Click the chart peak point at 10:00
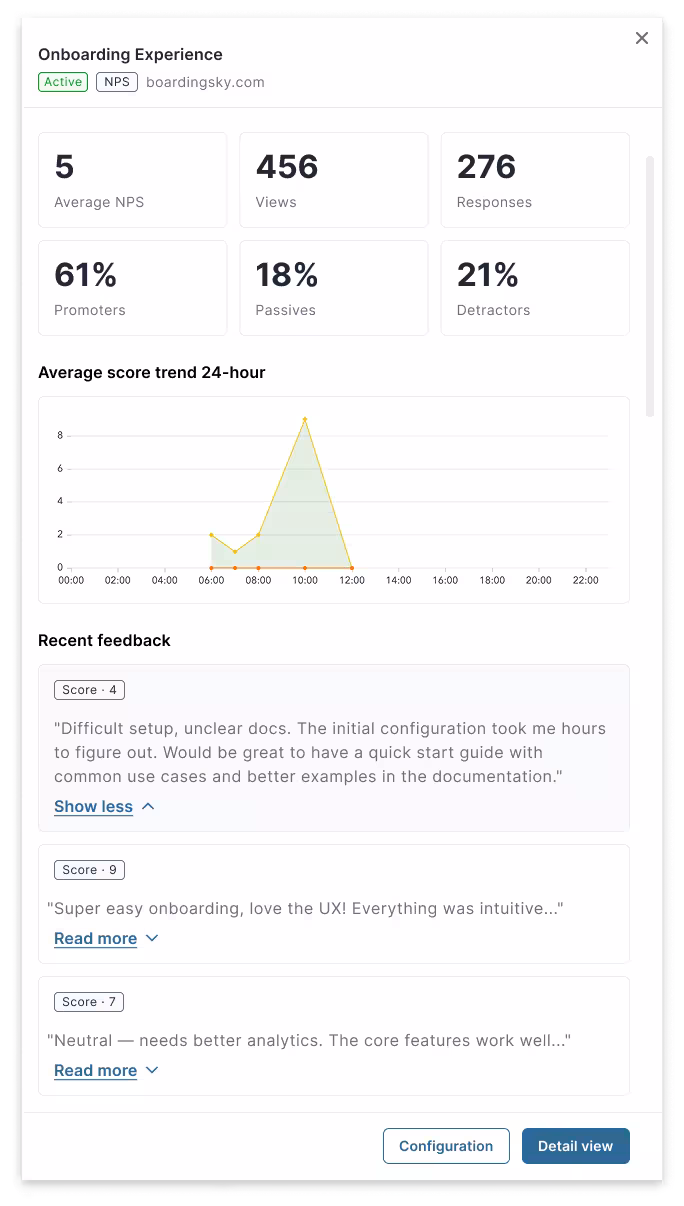684x1206 pixels. [305, 419]
